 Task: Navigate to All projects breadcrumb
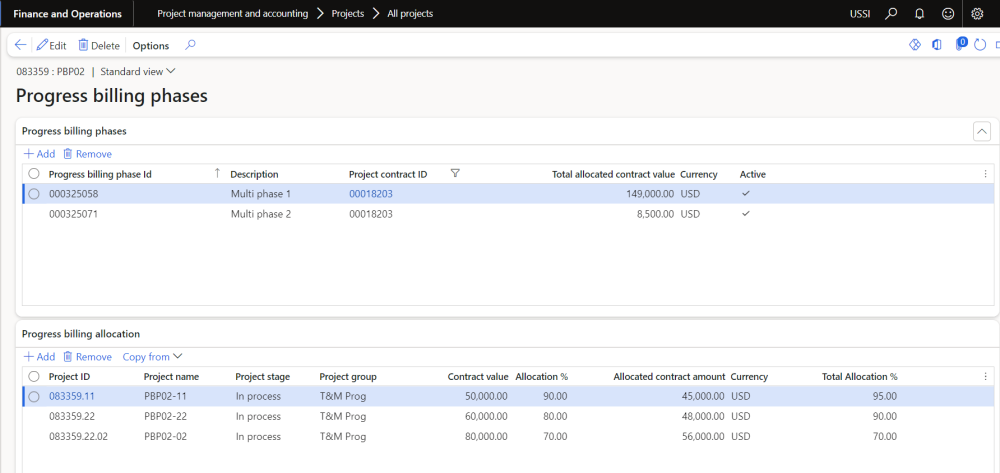click(410, 14)
